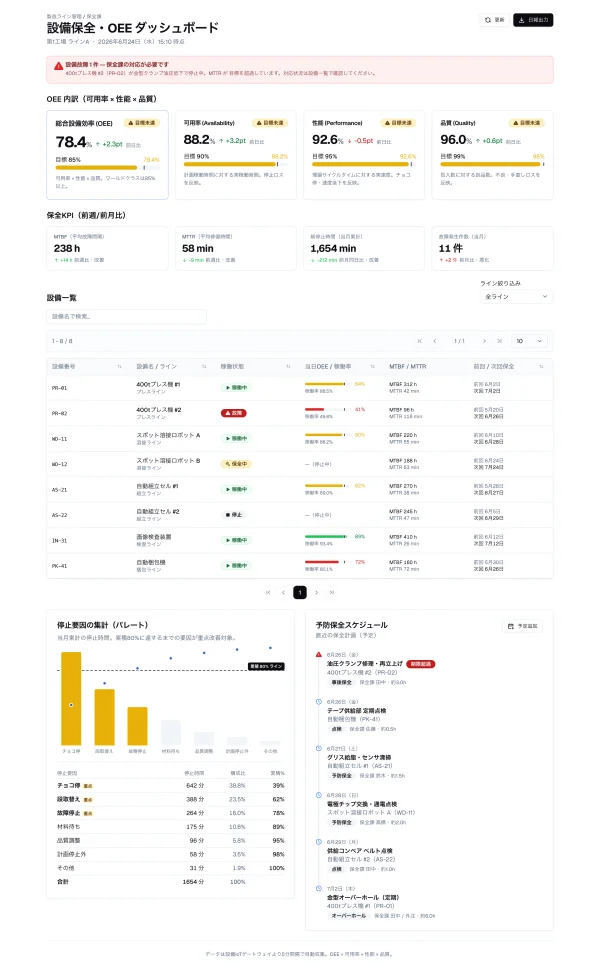Click clock icon beside 供給コンベア ベルト点検

point(319,842)
